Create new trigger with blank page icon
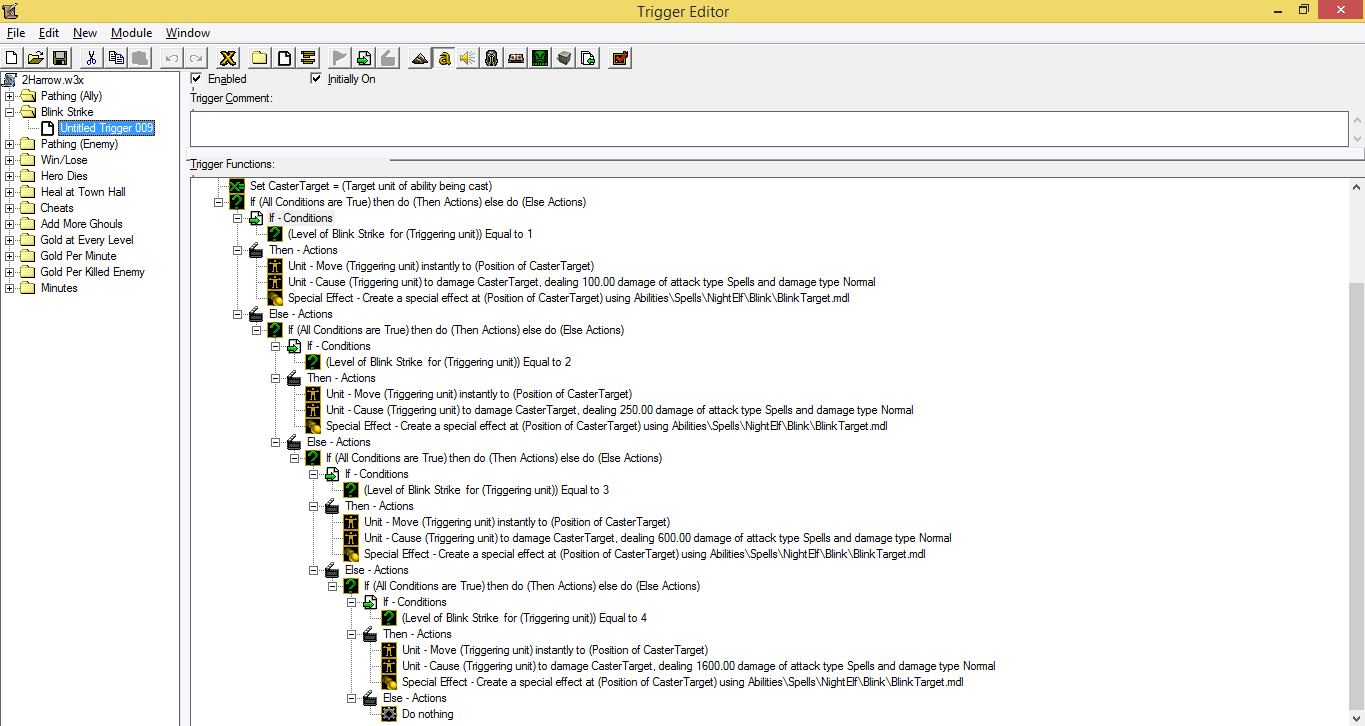The image size is (1365, 726). pos(284,58)
